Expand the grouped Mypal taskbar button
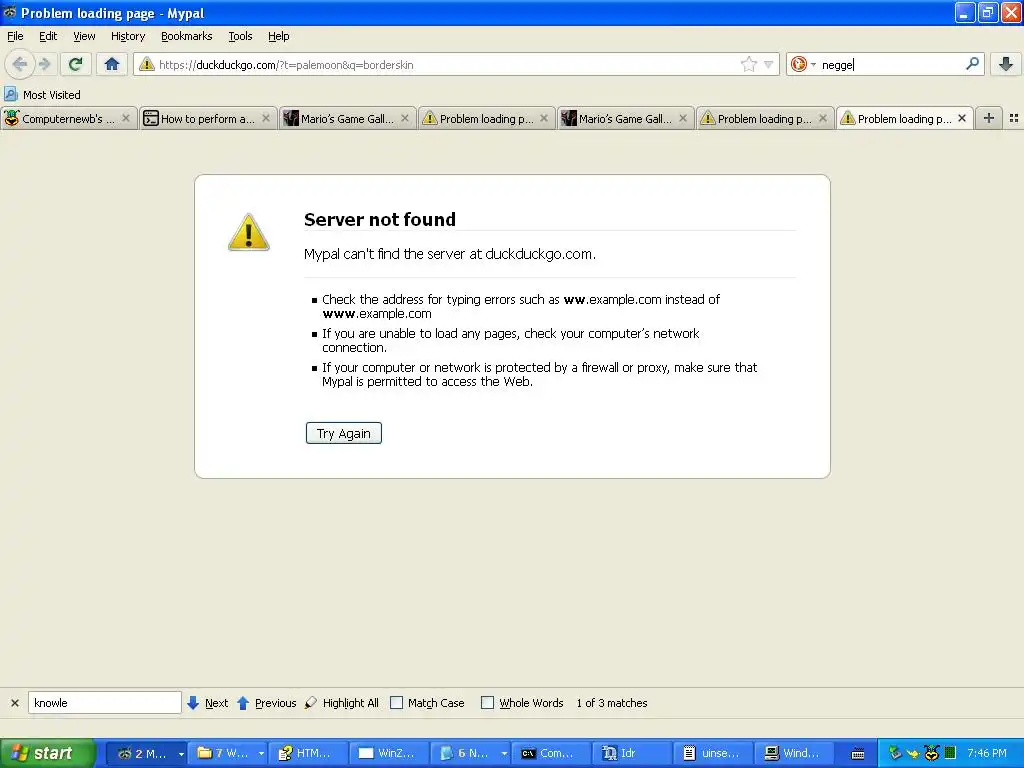The height and width of the screenshot is (768, 1024). [181, 754]
